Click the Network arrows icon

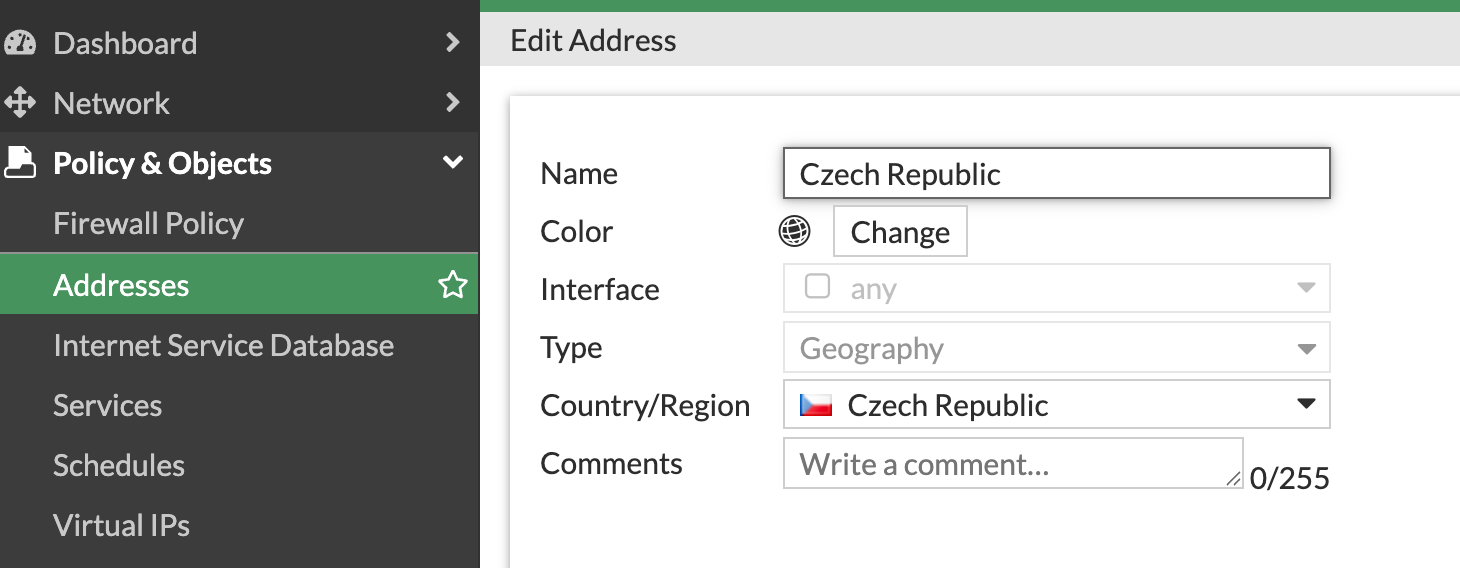click(x=20, y=103)
